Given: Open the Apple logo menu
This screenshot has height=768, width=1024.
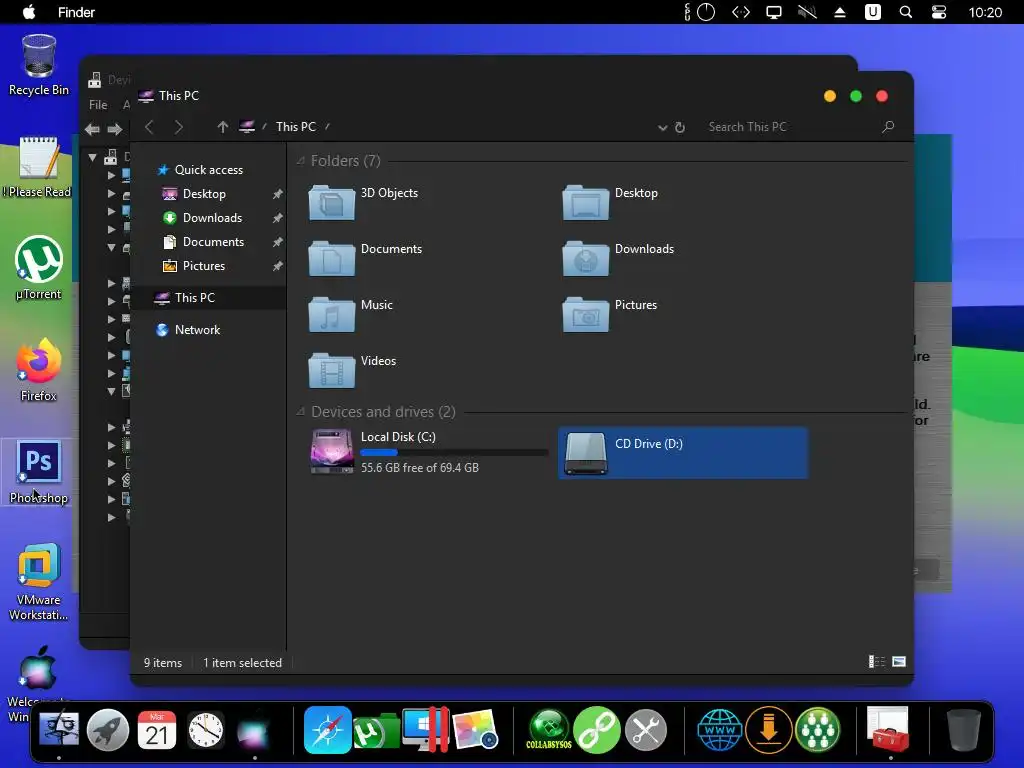Looking at the screenshot, I should [x=29, y=12].
